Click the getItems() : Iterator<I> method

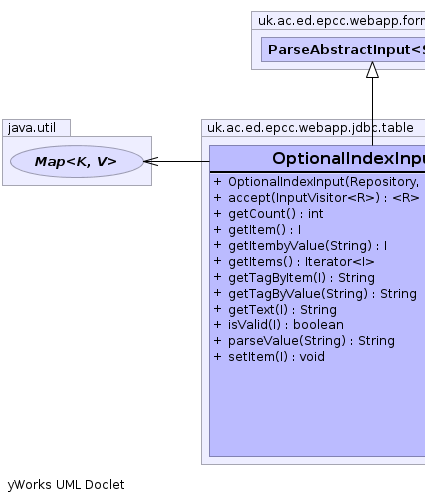pyautogui.click(x=294, y=262)
